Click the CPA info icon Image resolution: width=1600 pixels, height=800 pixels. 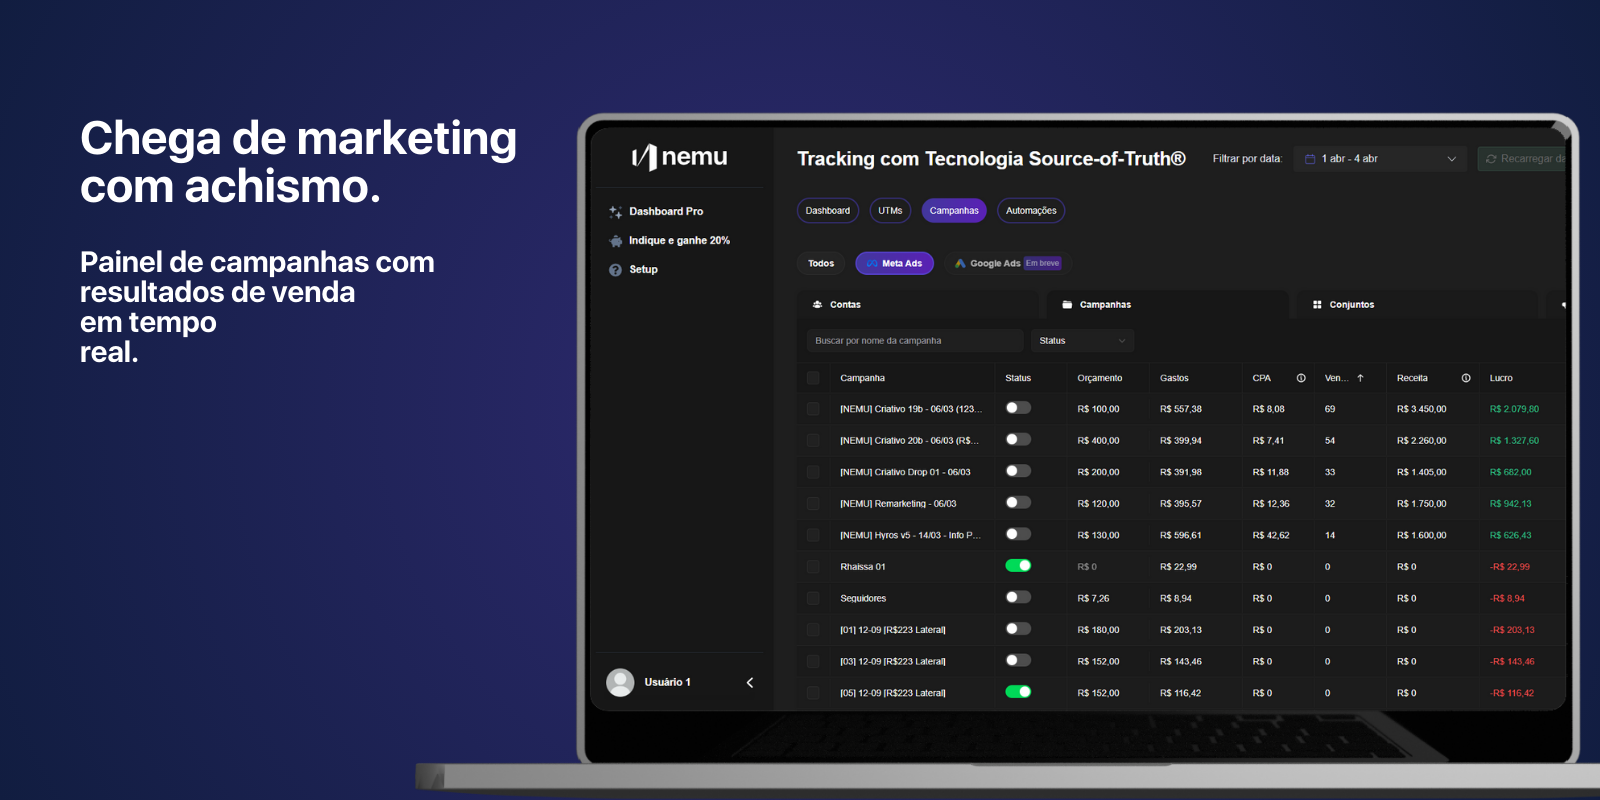point(1301,378)
